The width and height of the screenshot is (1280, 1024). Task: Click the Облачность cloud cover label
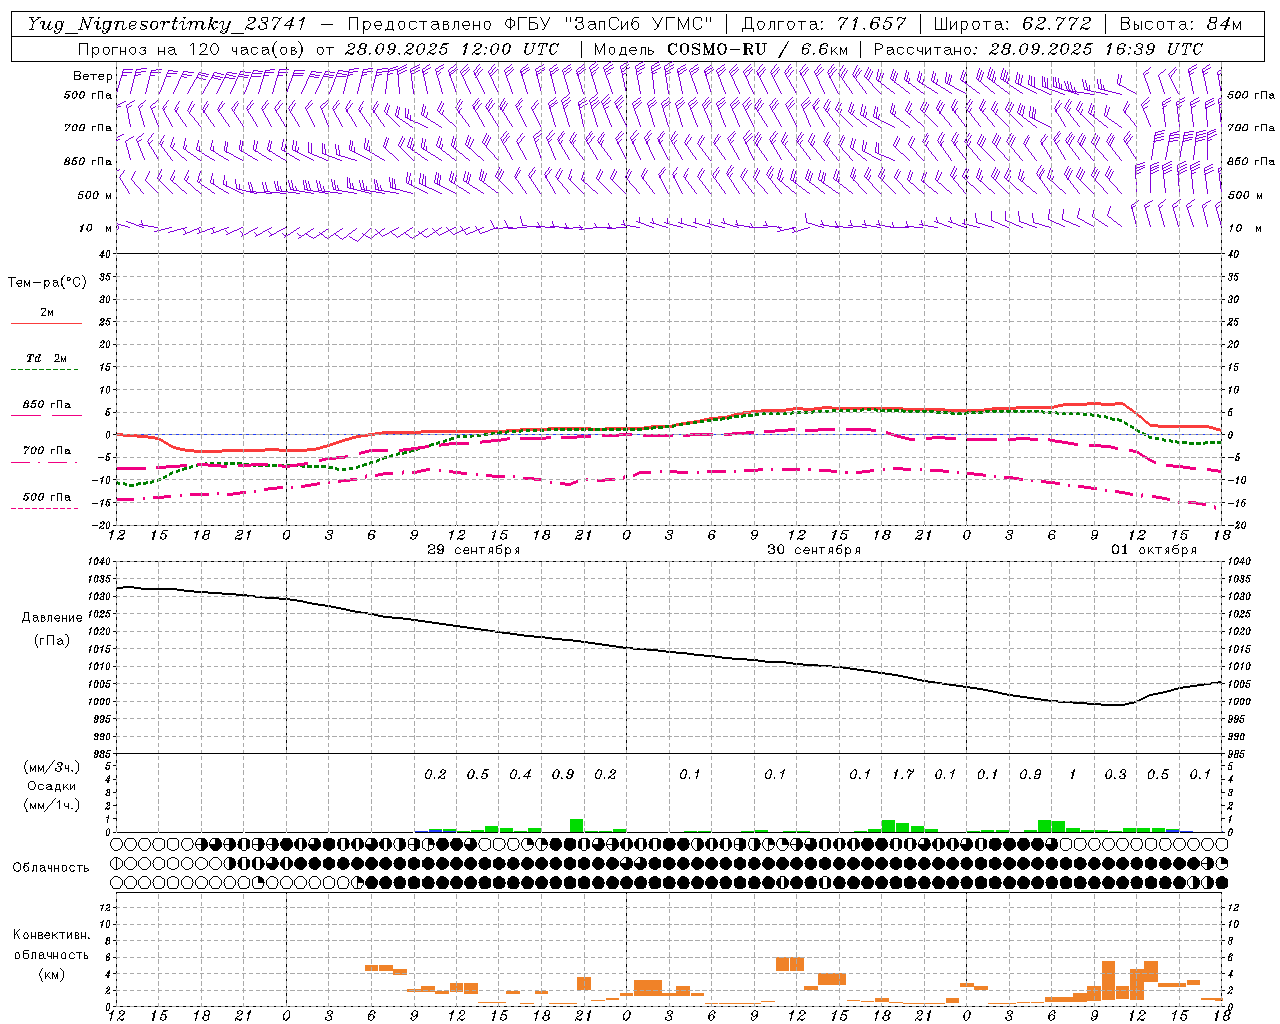point(51,868)
